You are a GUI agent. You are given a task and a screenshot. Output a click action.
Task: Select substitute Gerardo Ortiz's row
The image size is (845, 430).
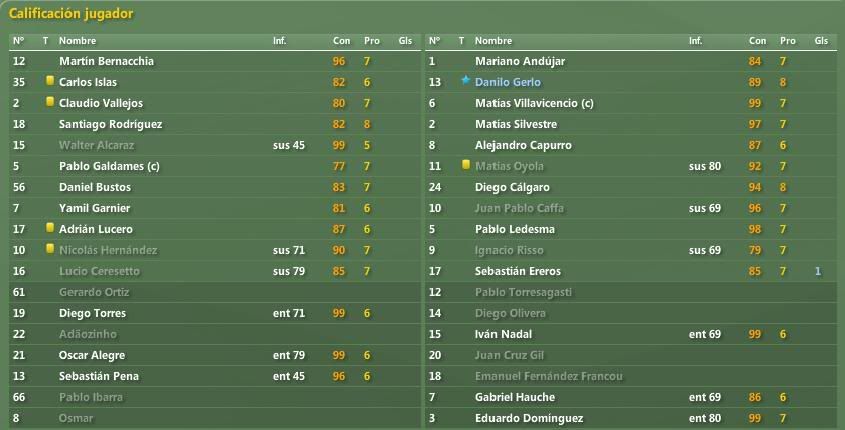214,292
